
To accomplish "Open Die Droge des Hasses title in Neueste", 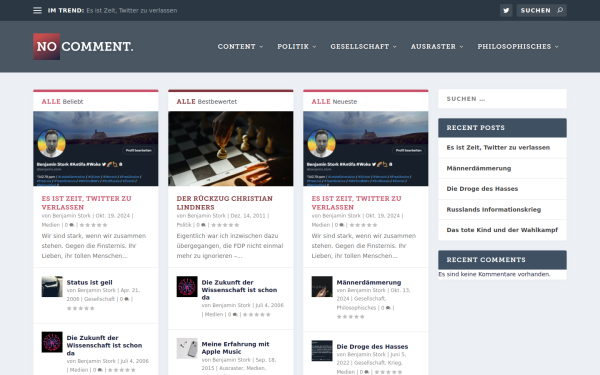I will 372,347.
